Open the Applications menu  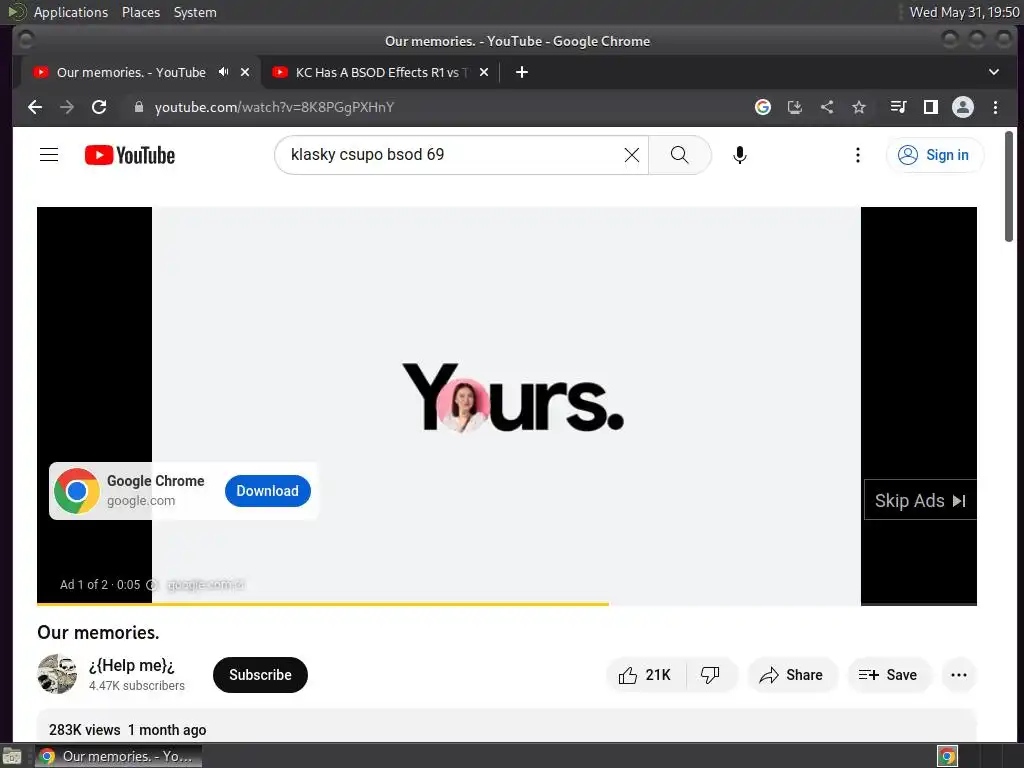point(71,12)
